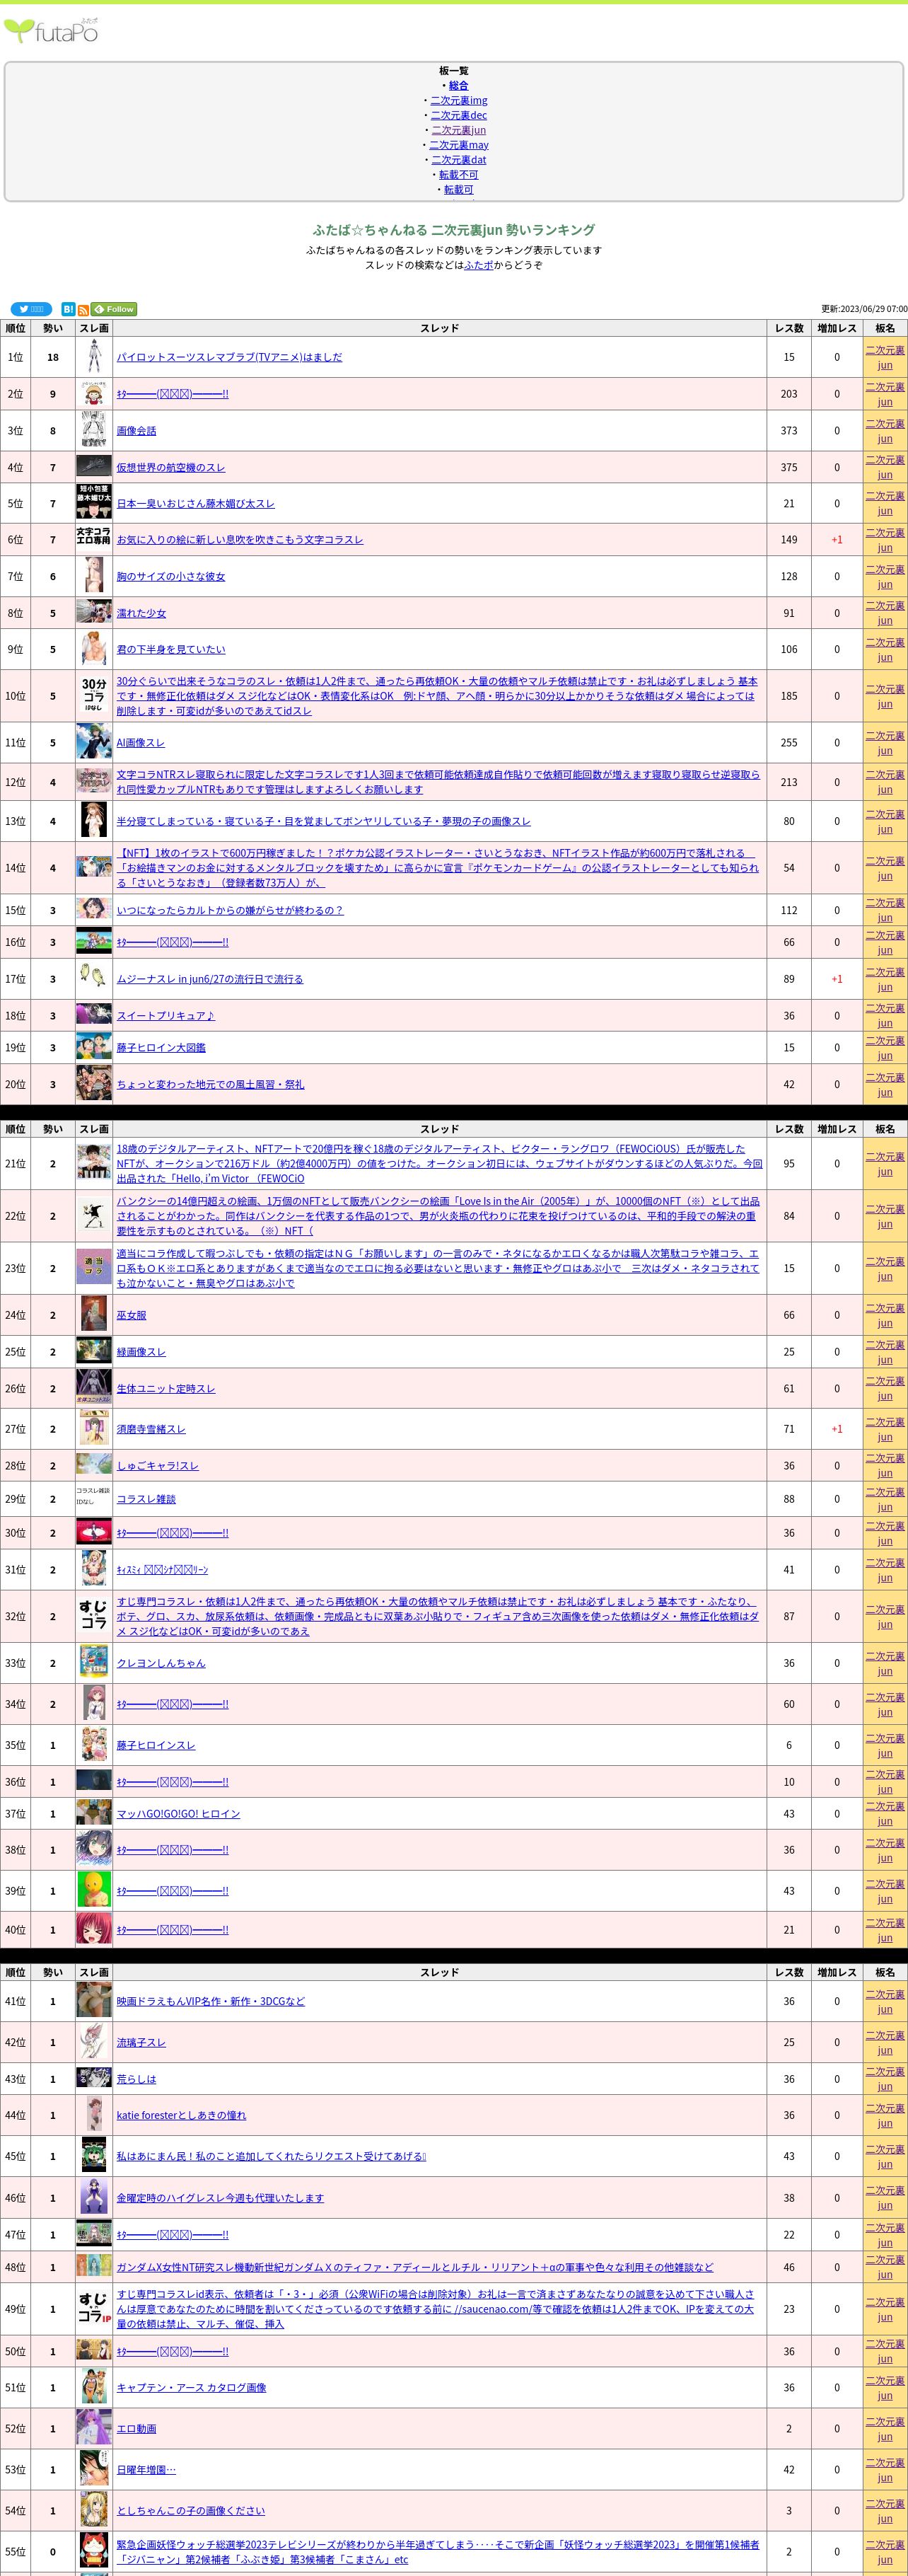The height and width of the screenshot is (2576, 908).
Task: Click the Hatena bookmark B! icon
Action: pyautogui.click(x=68, y=309)
